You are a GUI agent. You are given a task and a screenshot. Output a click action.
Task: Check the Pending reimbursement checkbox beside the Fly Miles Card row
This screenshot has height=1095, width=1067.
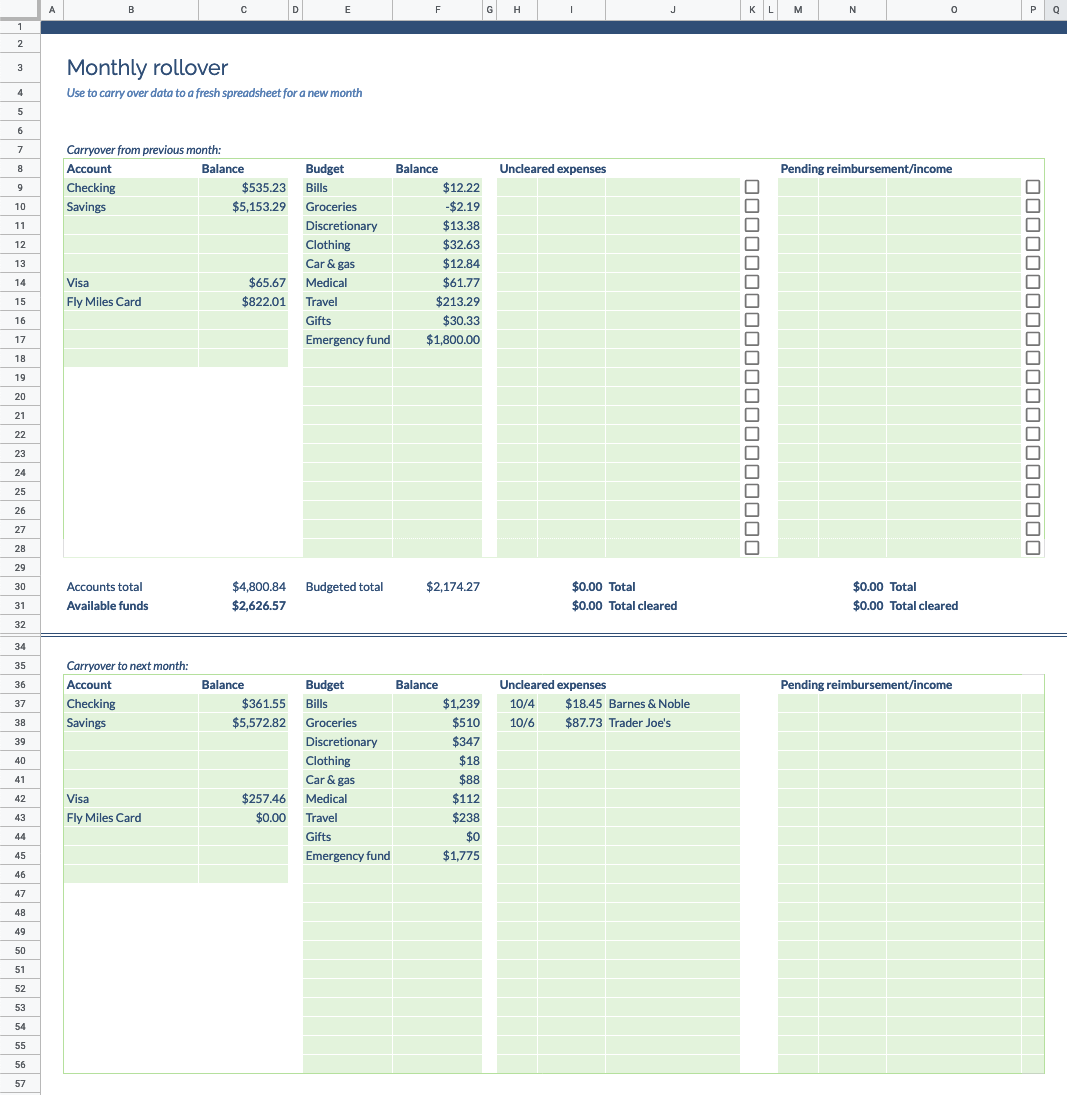tap(1032, 300)
